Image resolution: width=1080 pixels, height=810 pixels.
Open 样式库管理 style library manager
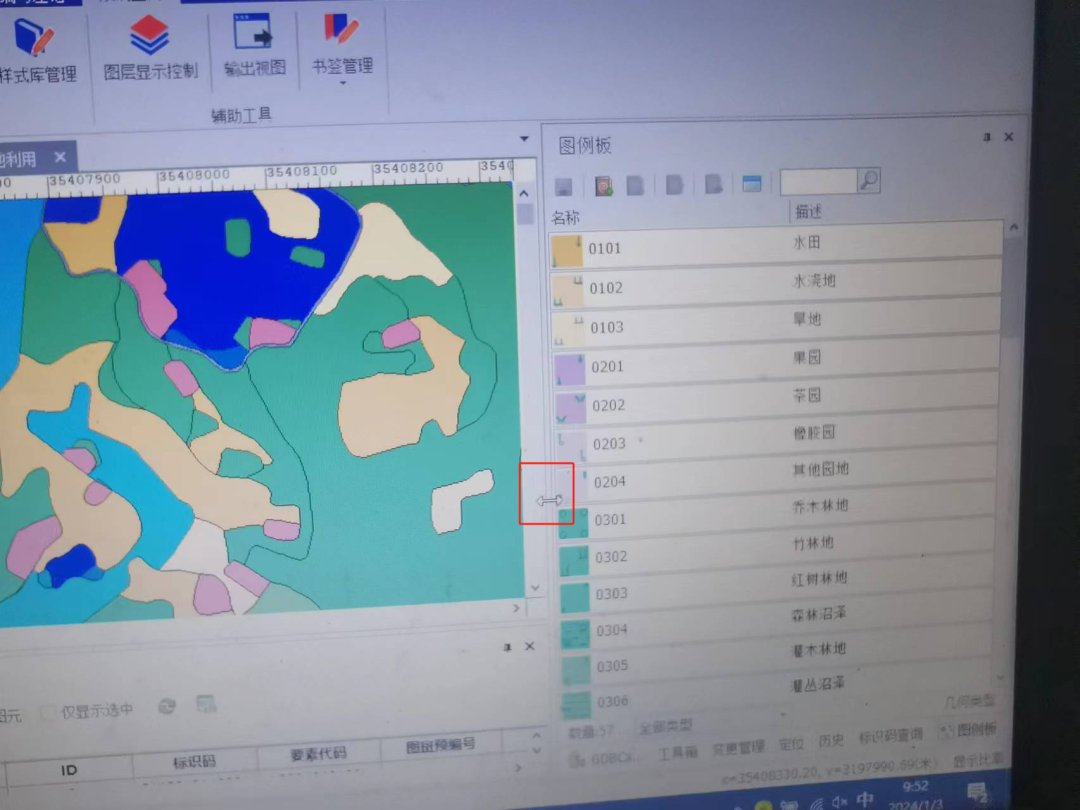pyautogui.click(x=38, y=48)
